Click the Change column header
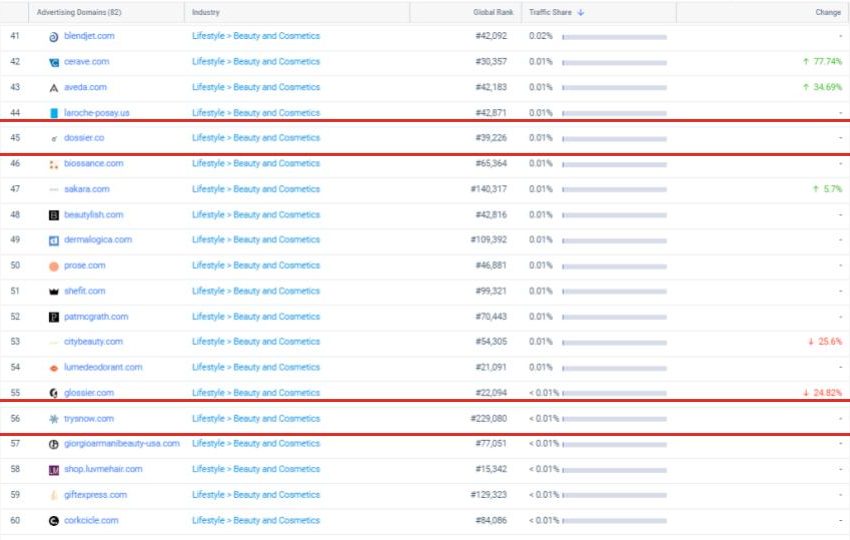850x540 pixels. coord(828,12)
